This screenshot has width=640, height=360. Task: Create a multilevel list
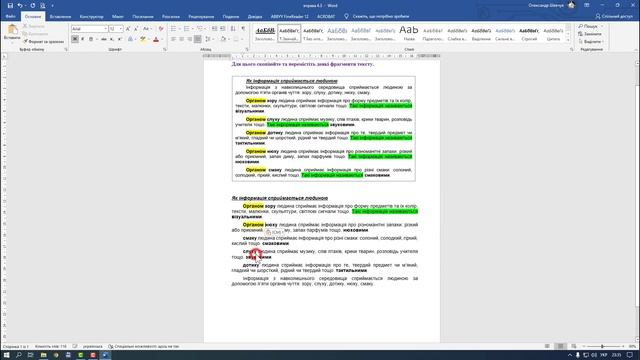click(x=200, y=29)
